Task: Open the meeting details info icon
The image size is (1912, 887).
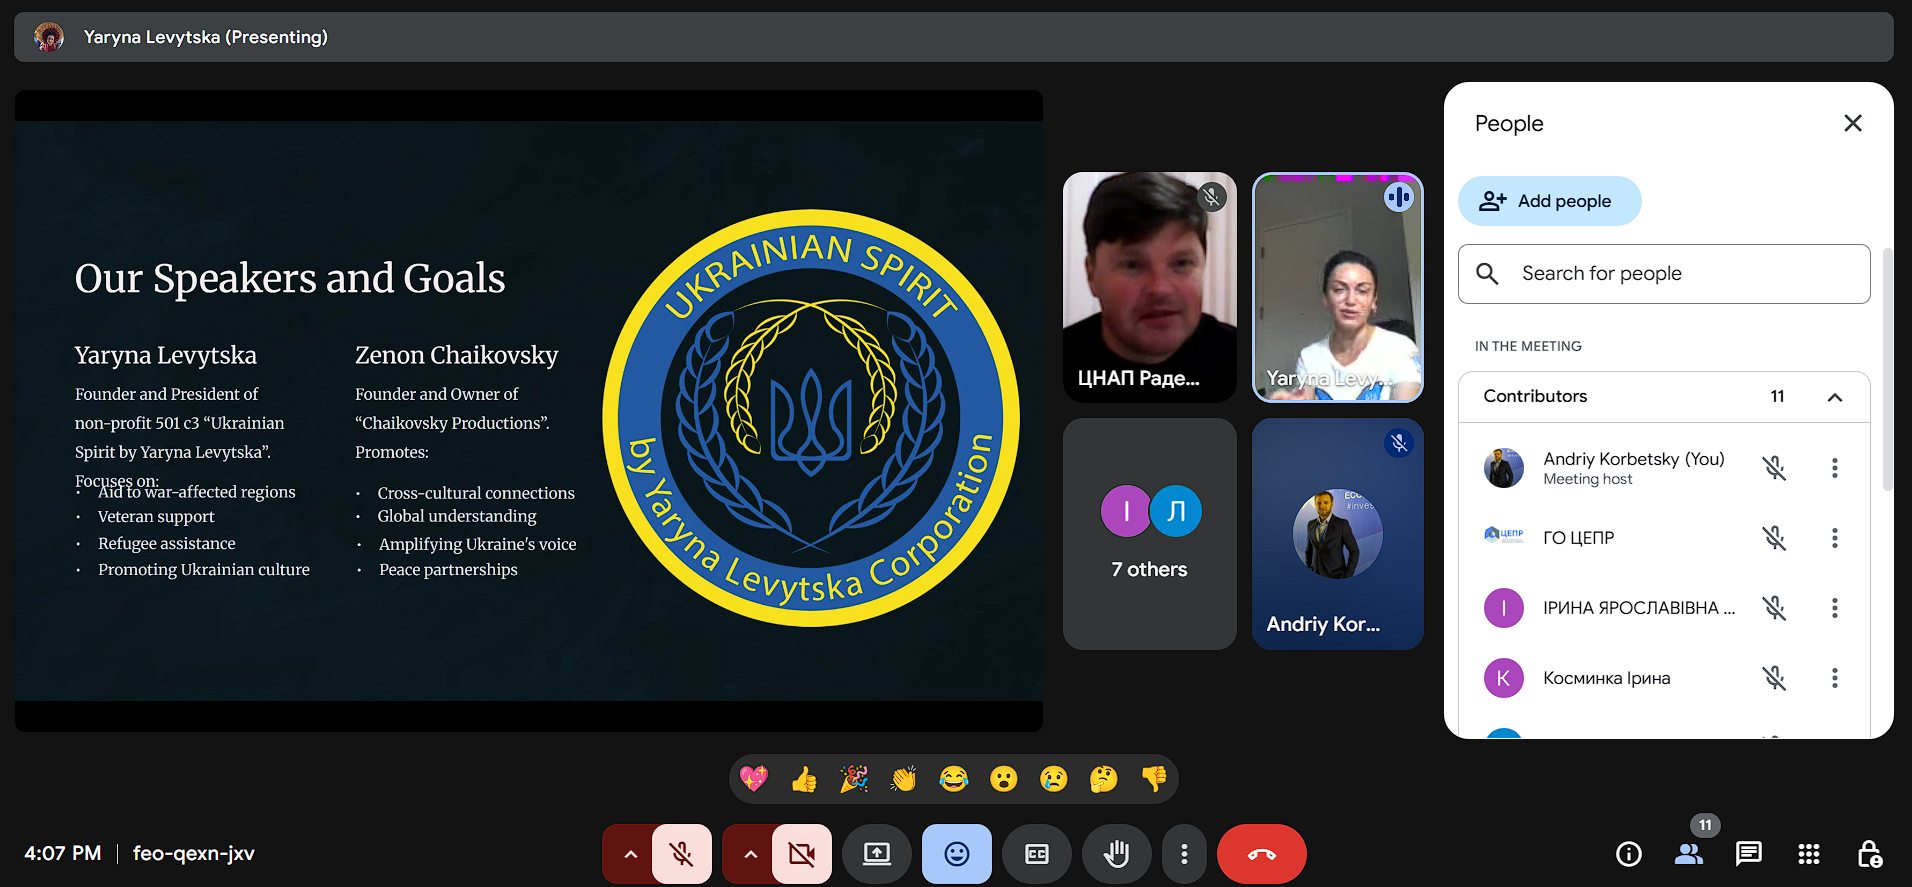Action: (1629, 853)
